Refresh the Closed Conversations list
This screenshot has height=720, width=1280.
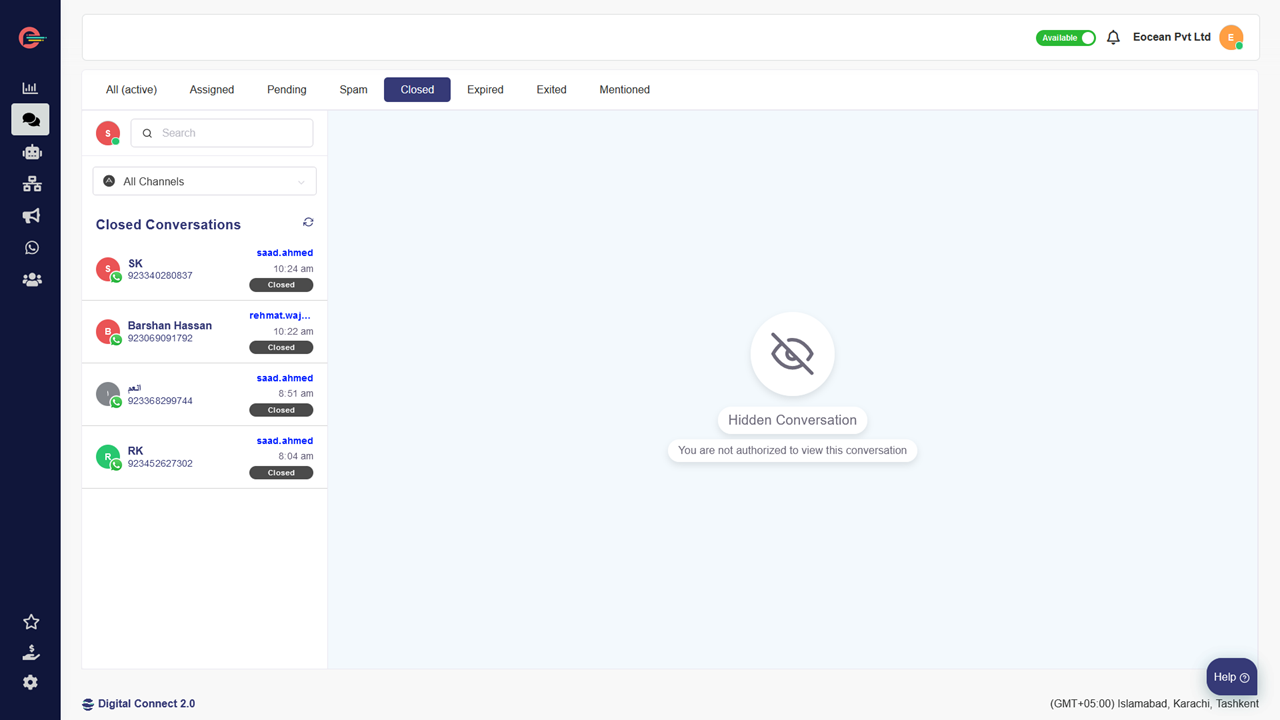[x=308, y=222]
